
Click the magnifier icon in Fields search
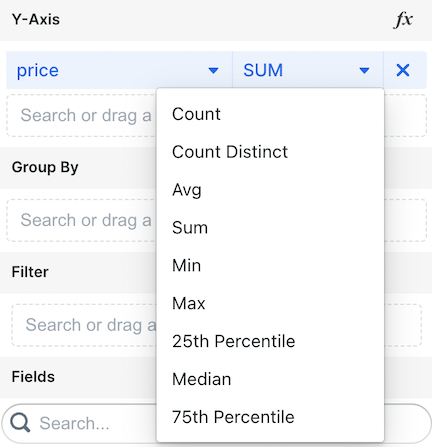tap(20, 423)
